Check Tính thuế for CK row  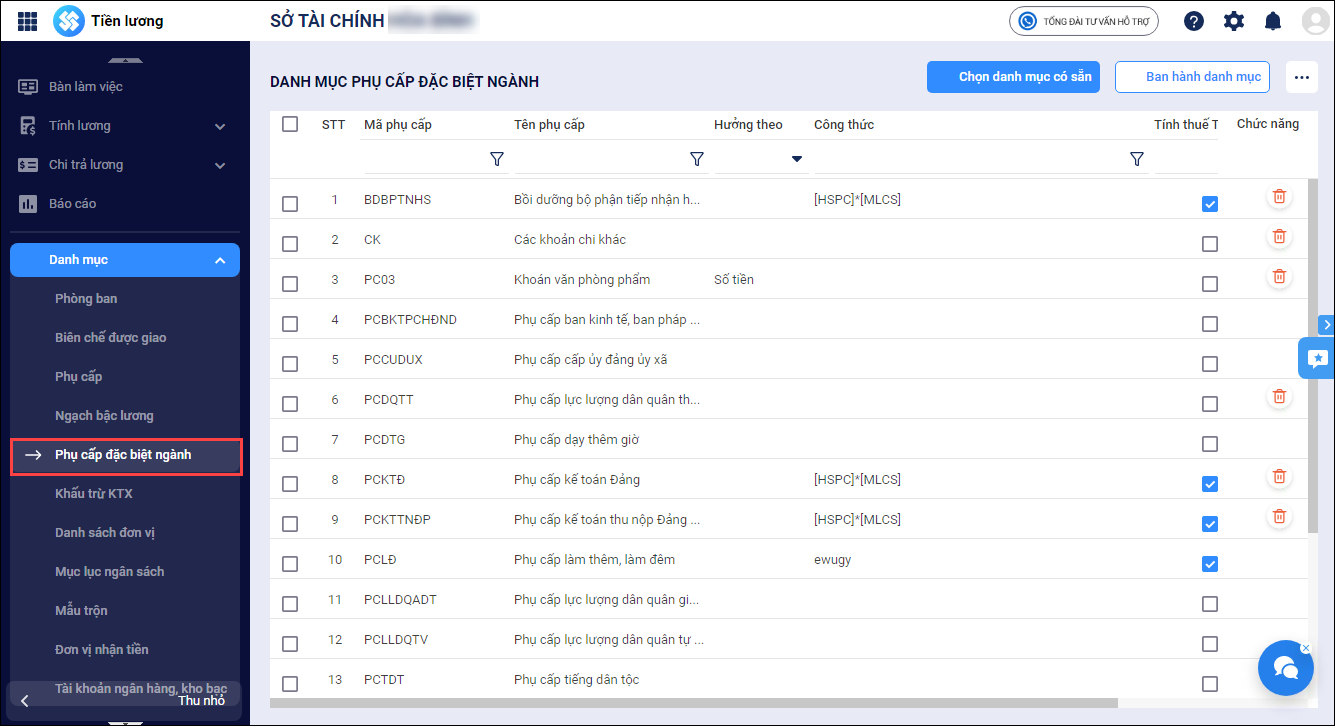tap(1210, 244)
